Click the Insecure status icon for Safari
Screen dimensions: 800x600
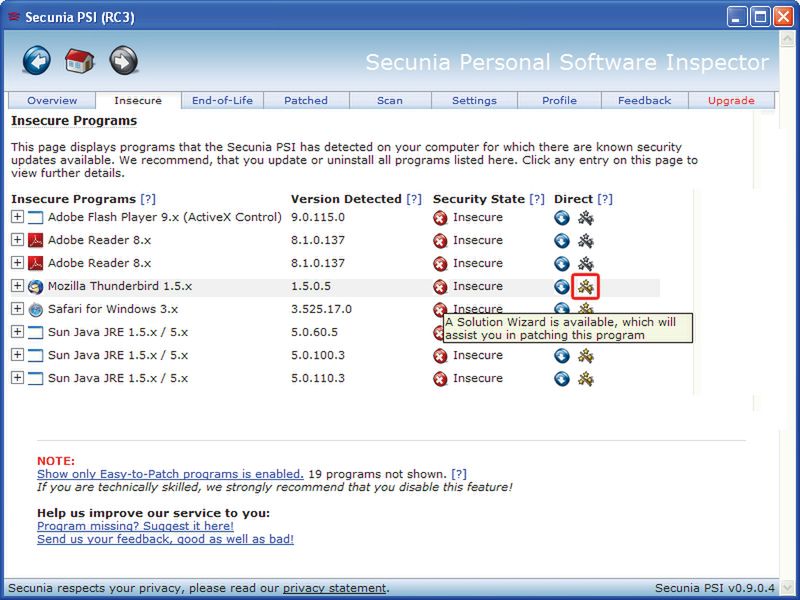click(x=440, y=310)
